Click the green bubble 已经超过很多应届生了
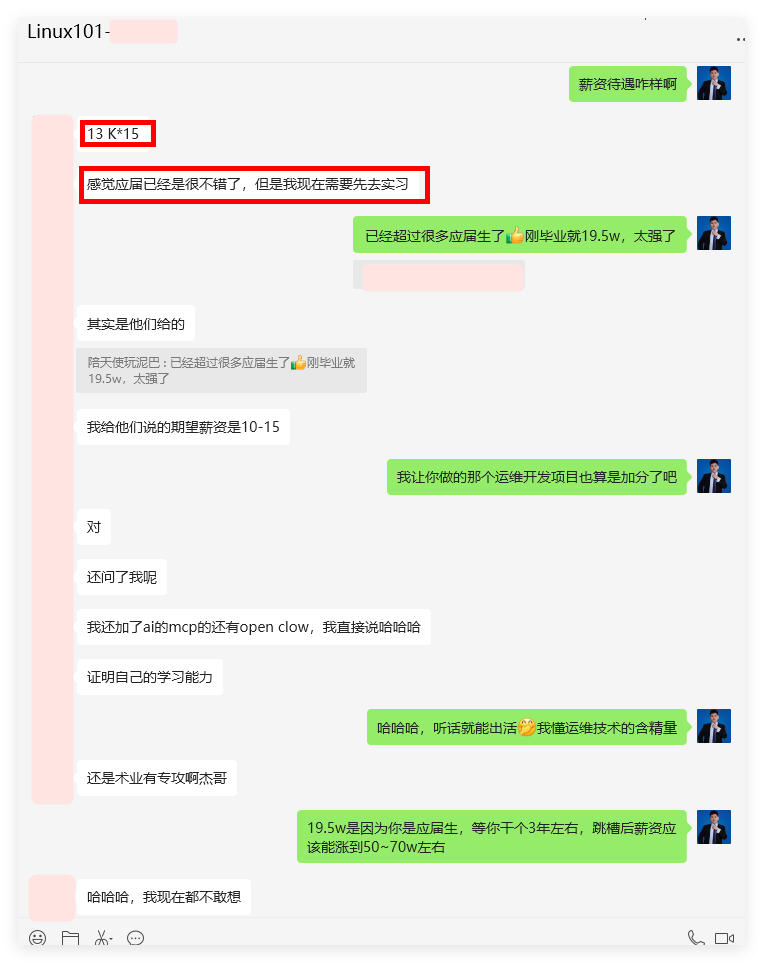This screenshot has height=963, width=763. tap(520, 235)
